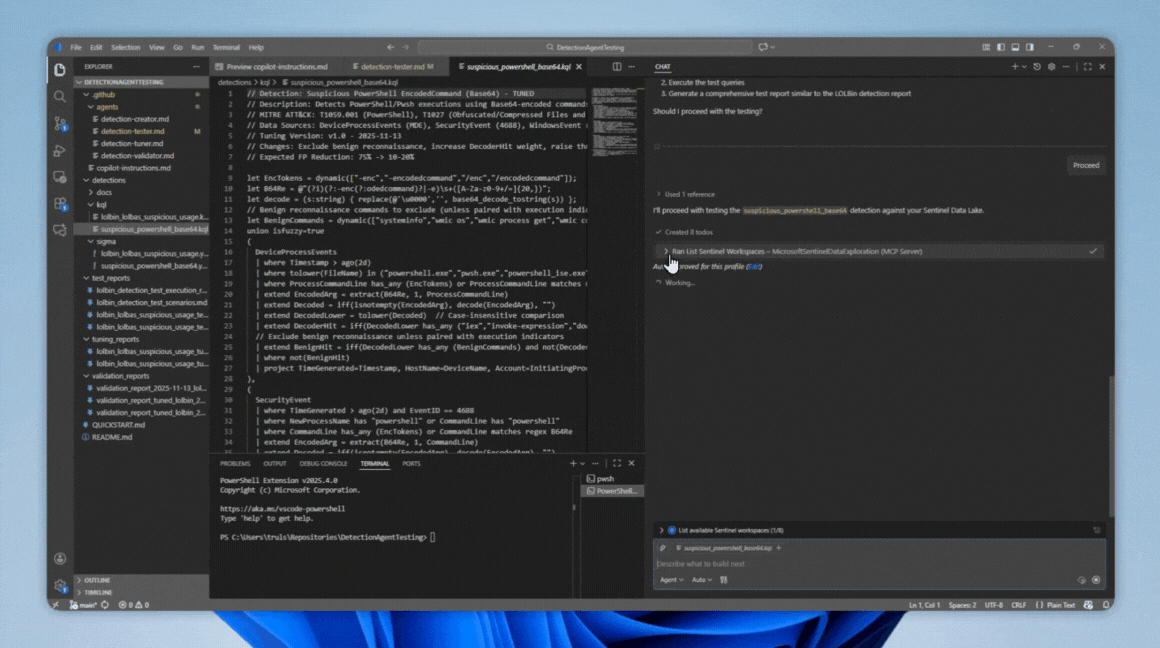Image resolution: width=1160 pixels, height=648 pixels.
Task: Show chat history clock icon
Action: 1037,67
